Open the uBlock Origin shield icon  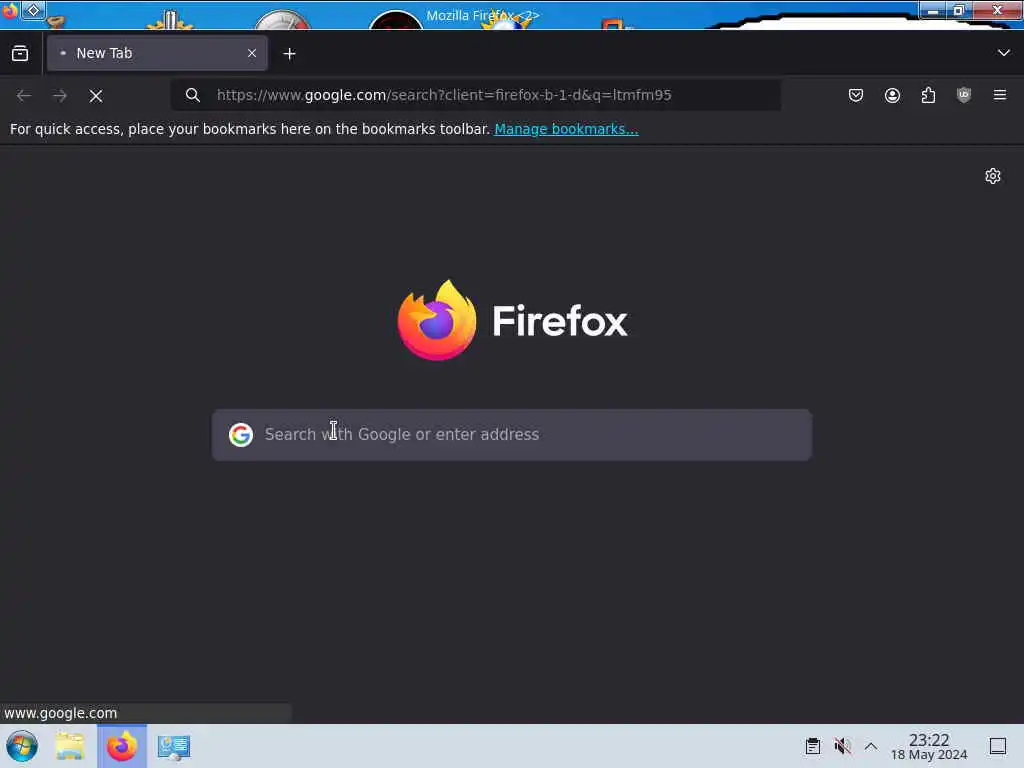point(964,95)
